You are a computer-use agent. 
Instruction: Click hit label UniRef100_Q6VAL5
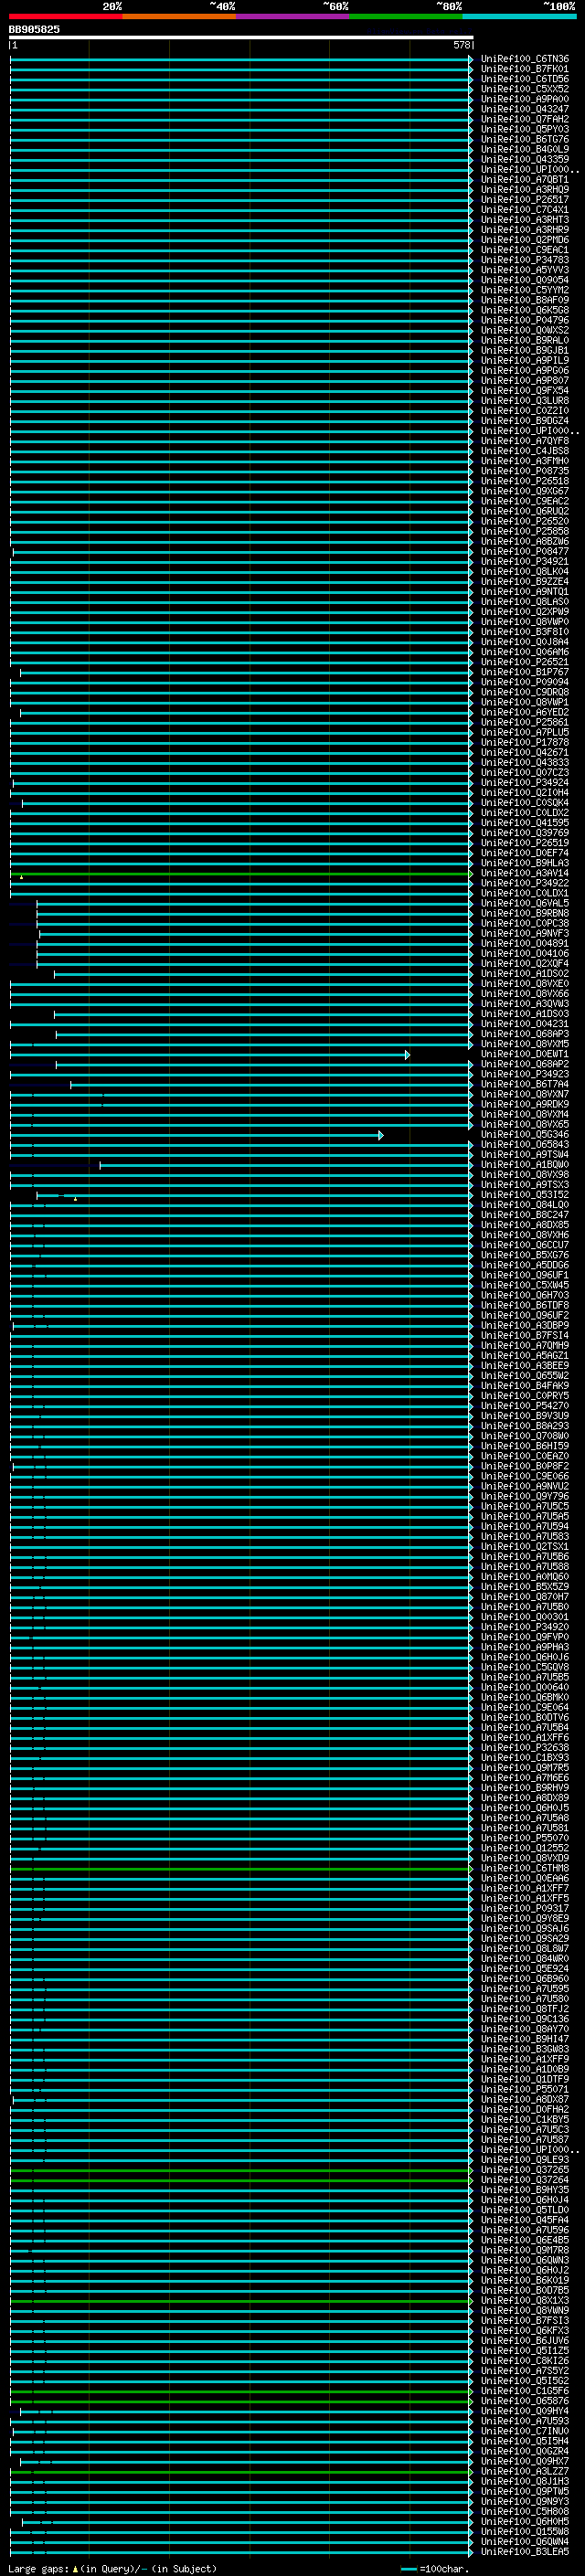[x=525, y=903]
